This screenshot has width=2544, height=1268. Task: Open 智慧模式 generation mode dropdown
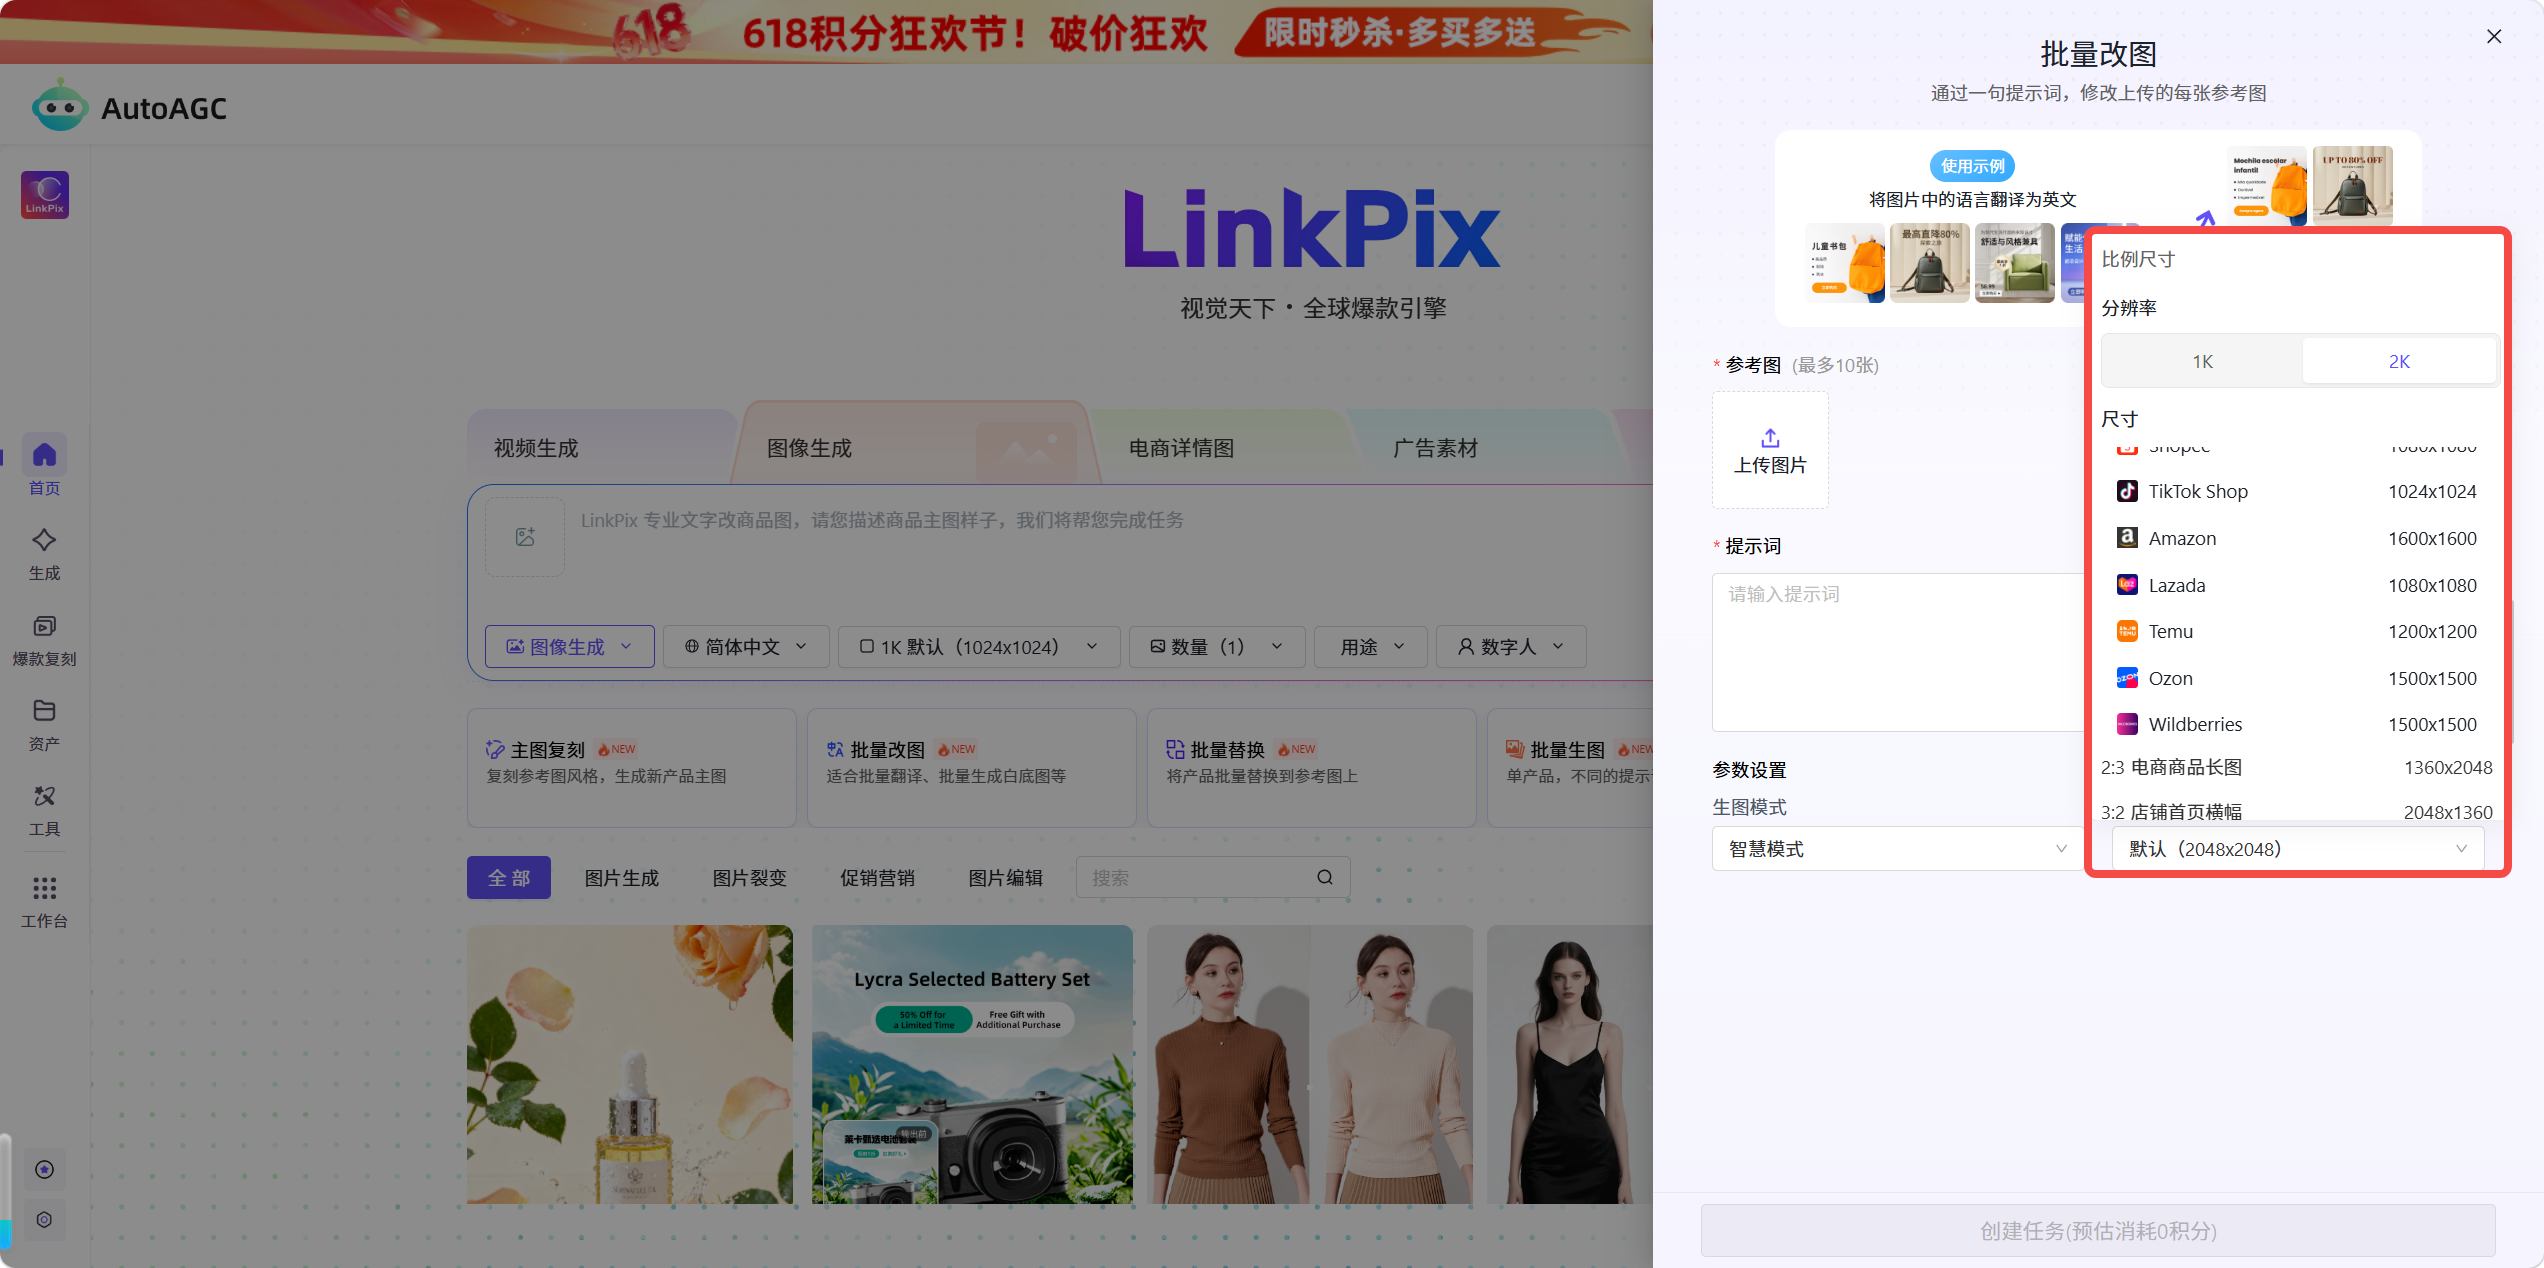(1898, 849)
